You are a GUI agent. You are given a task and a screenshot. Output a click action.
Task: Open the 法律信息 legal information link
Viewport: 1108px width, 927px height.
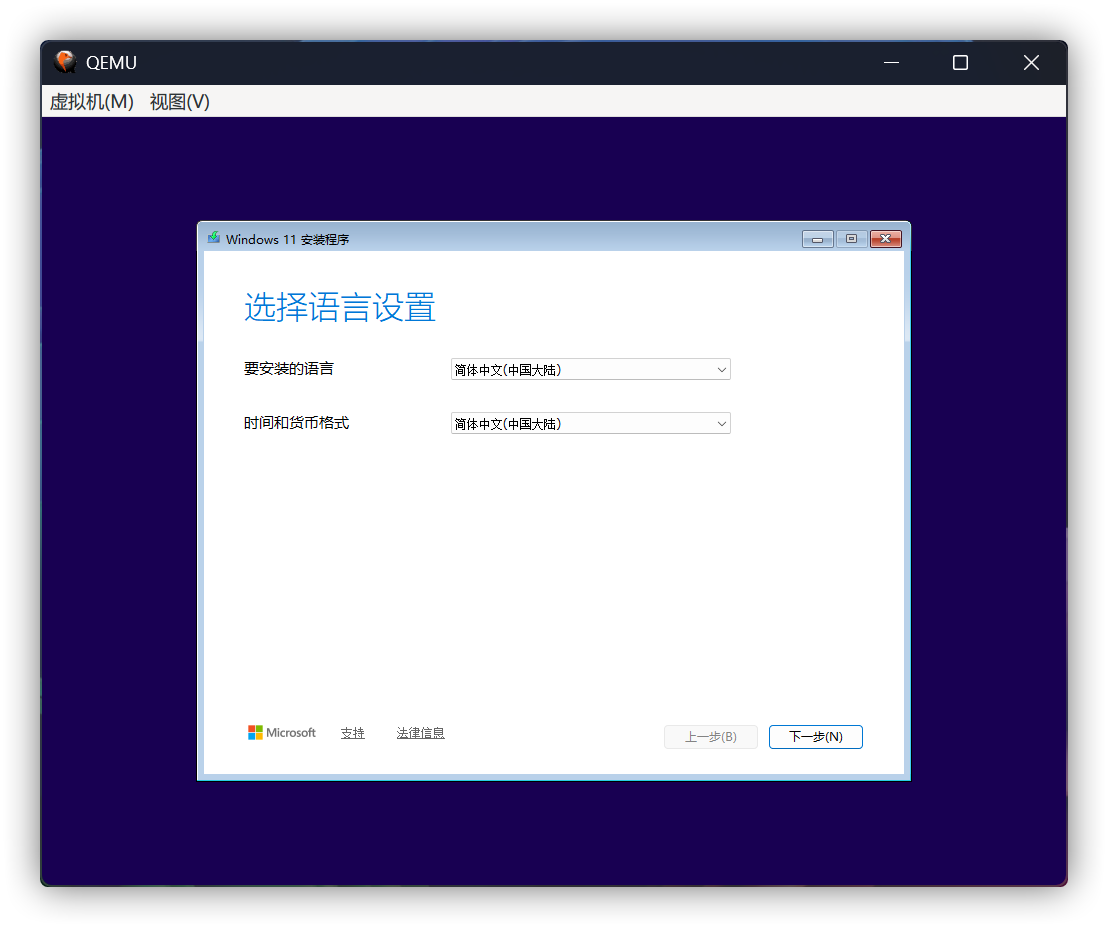pos(420,732)
